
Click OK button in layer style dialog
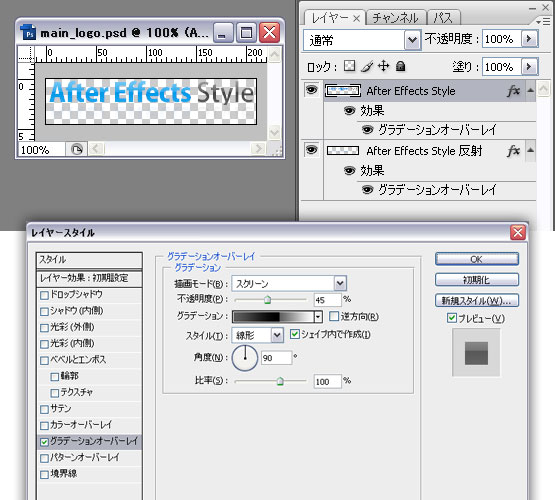coord(477,259)
